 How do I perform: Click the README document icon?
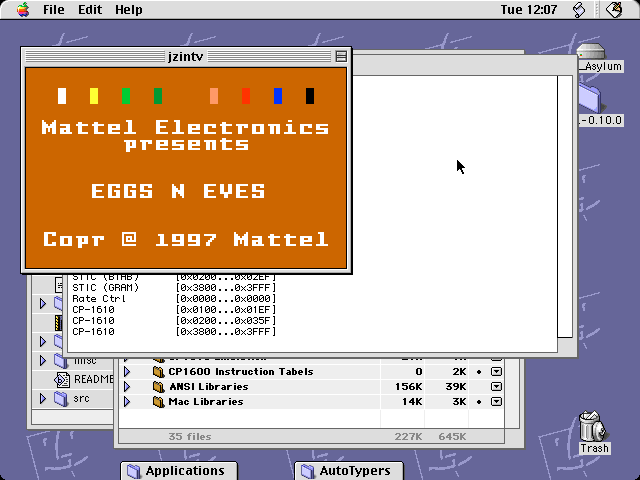[62, 380]
